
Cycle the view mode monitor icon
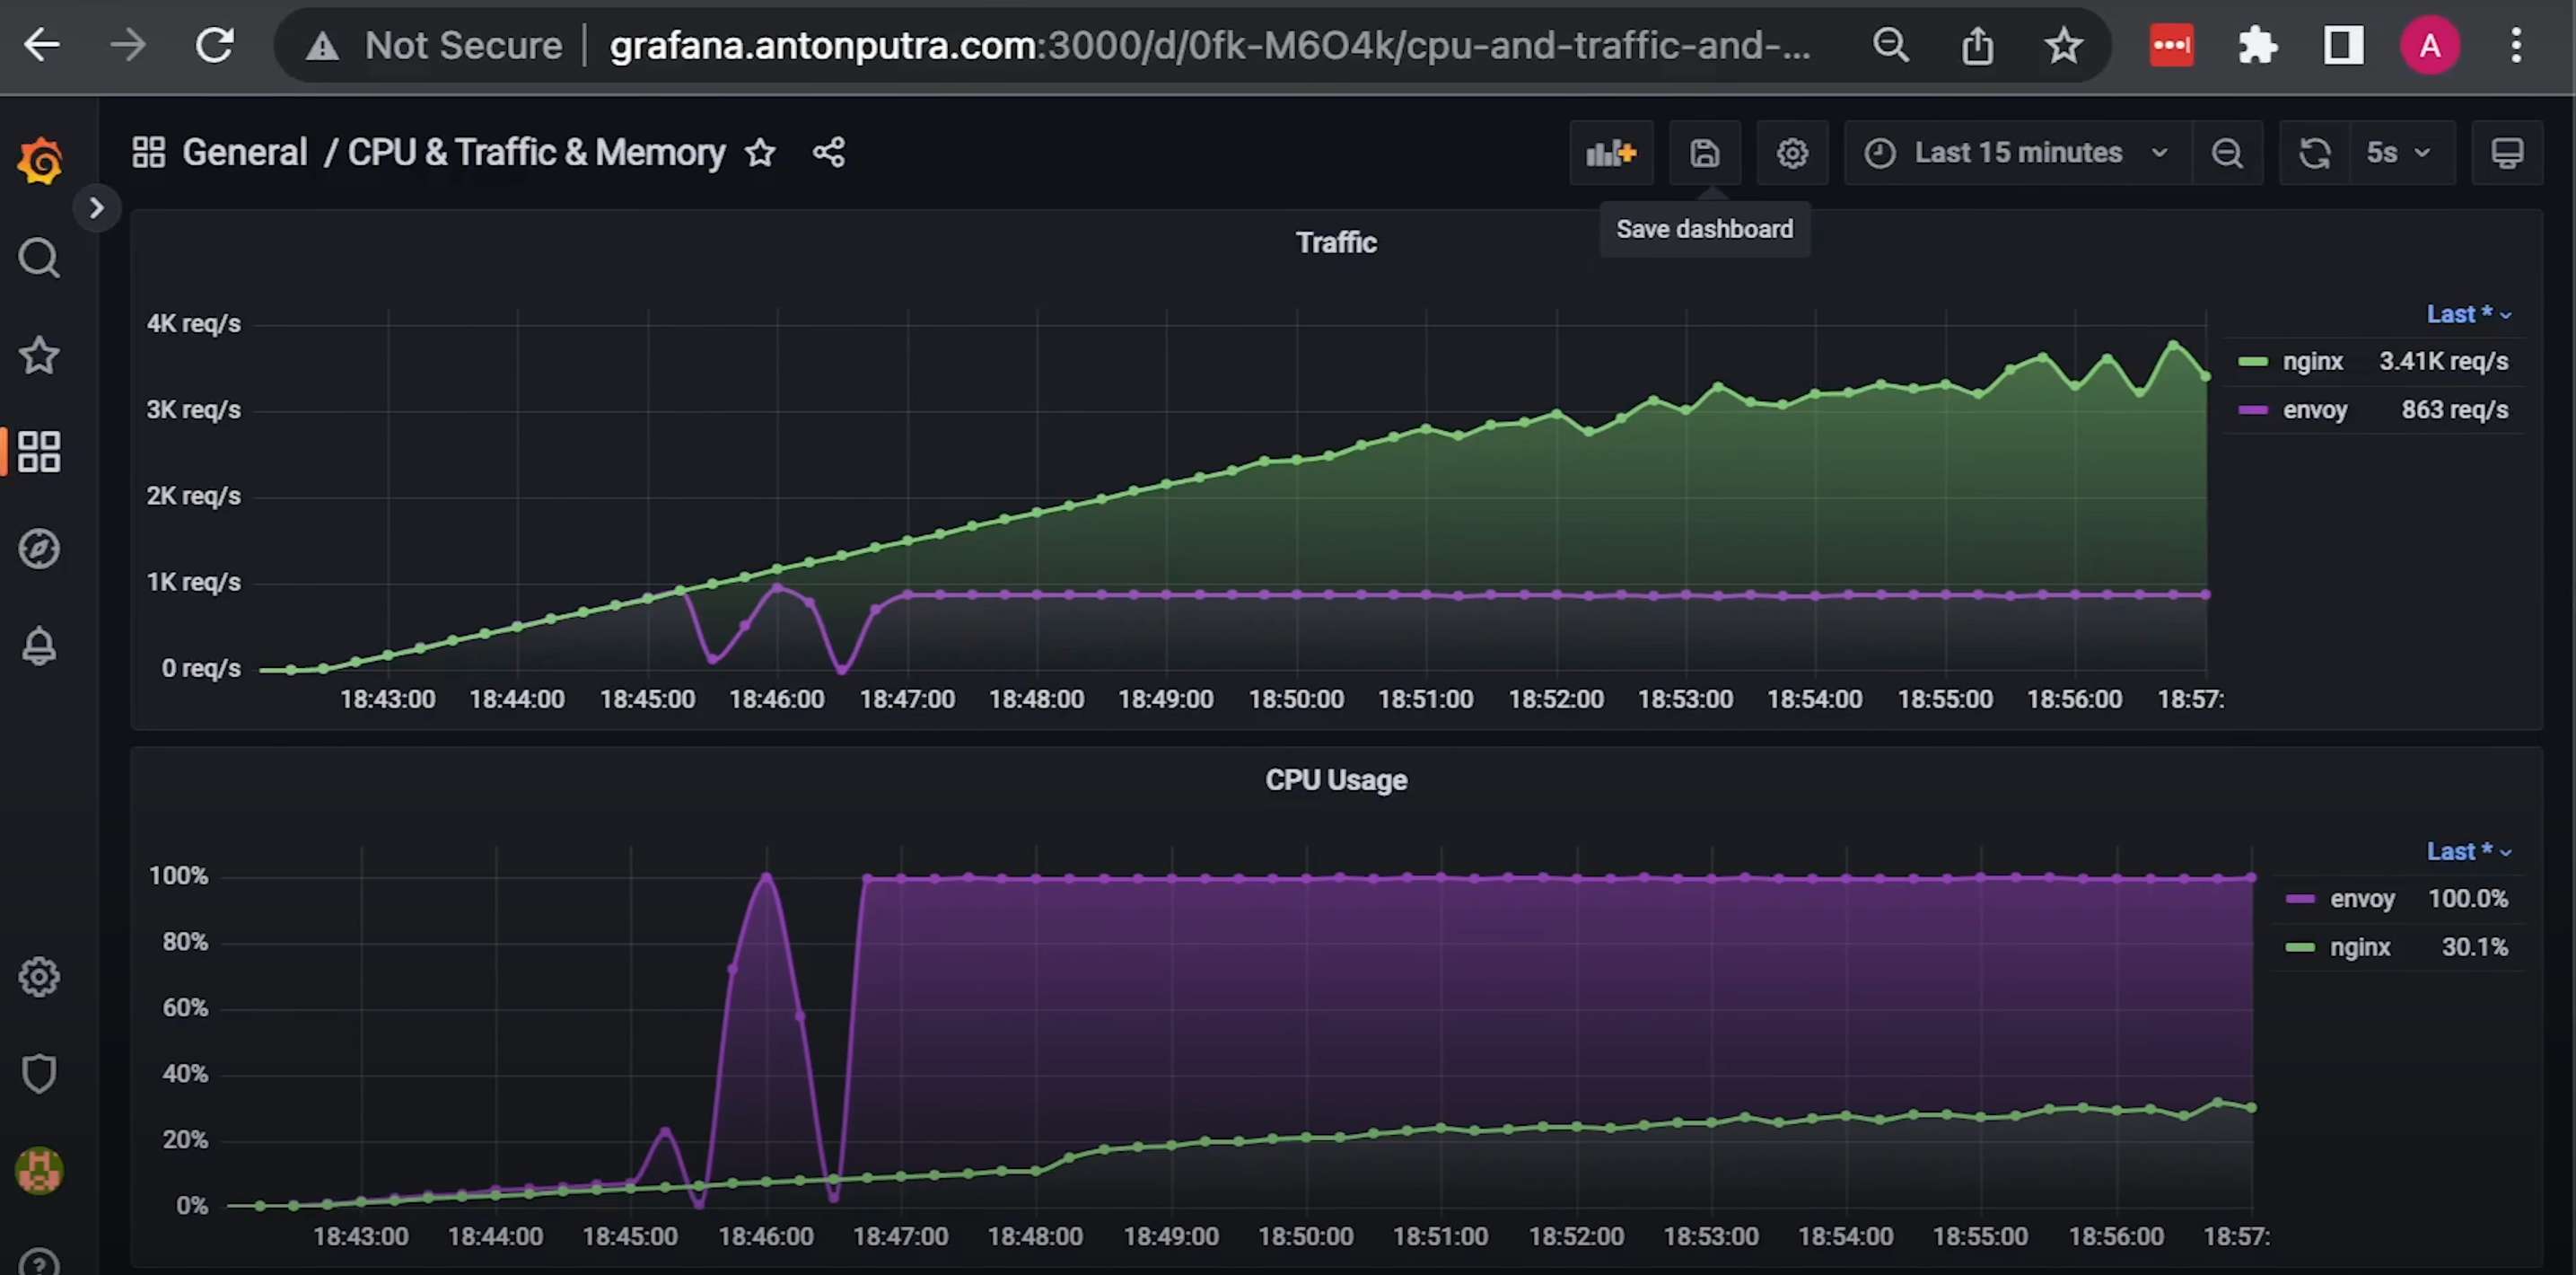coord(2506,153)
